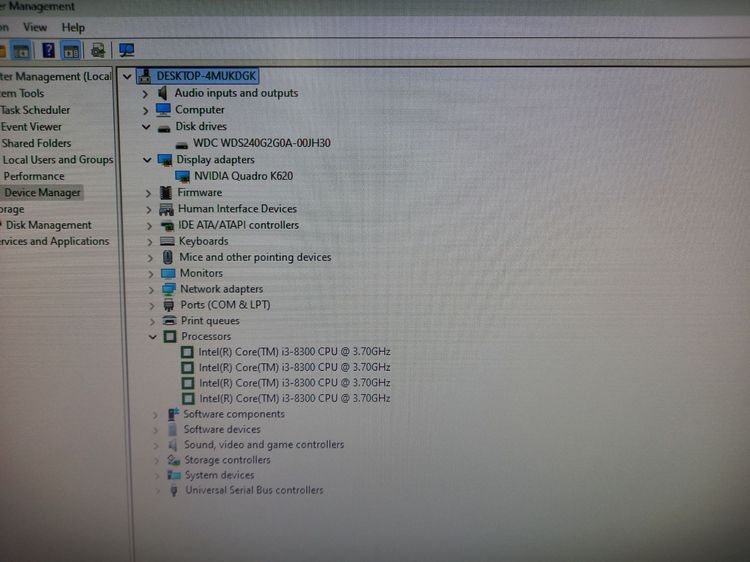Click the System devices folder icon
Image resolution: width=750 pixels, height=562 pixels.
(174, 475)
